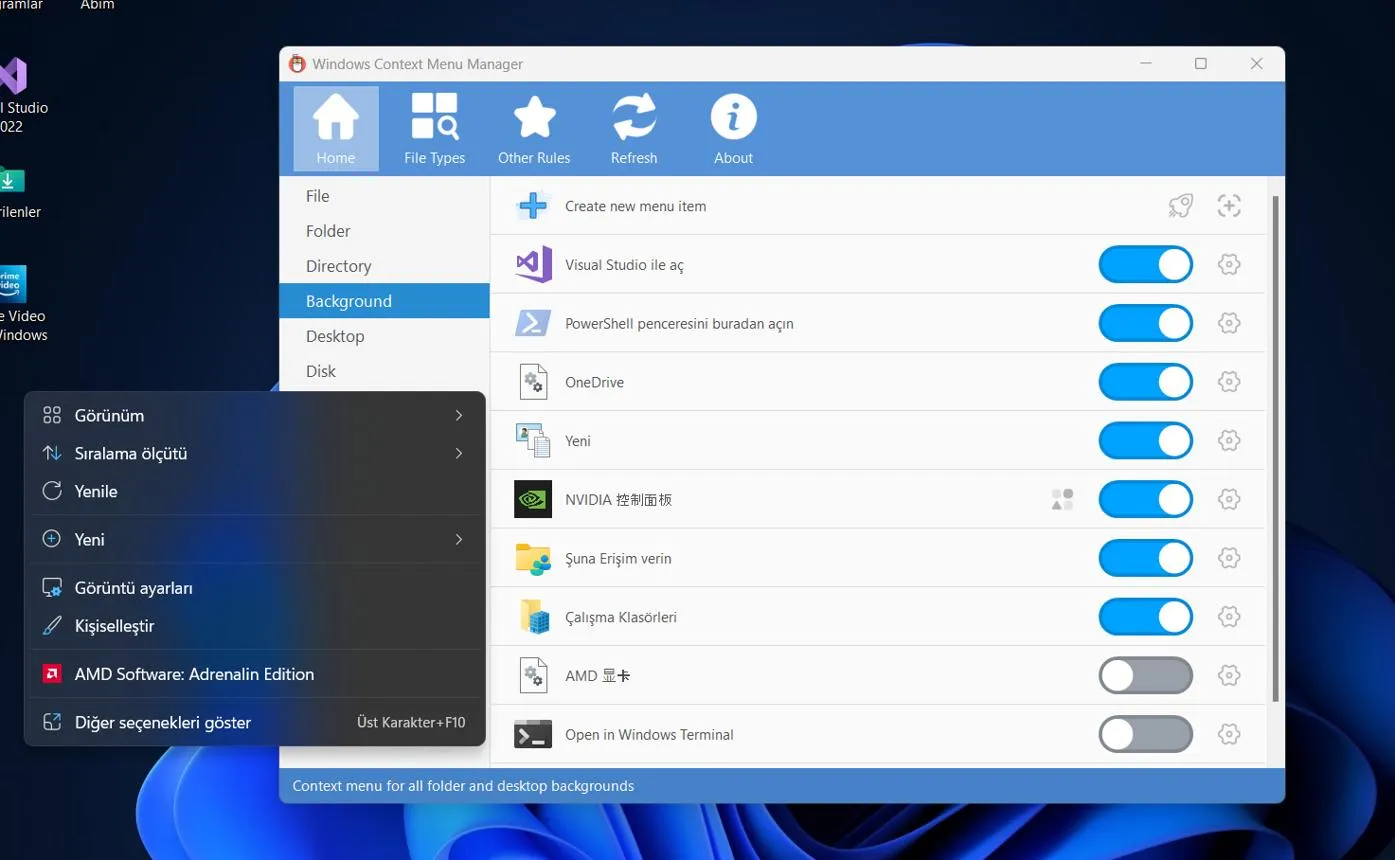Disable PowerShell penceresini buradan açın toggle

[1146, 323]
